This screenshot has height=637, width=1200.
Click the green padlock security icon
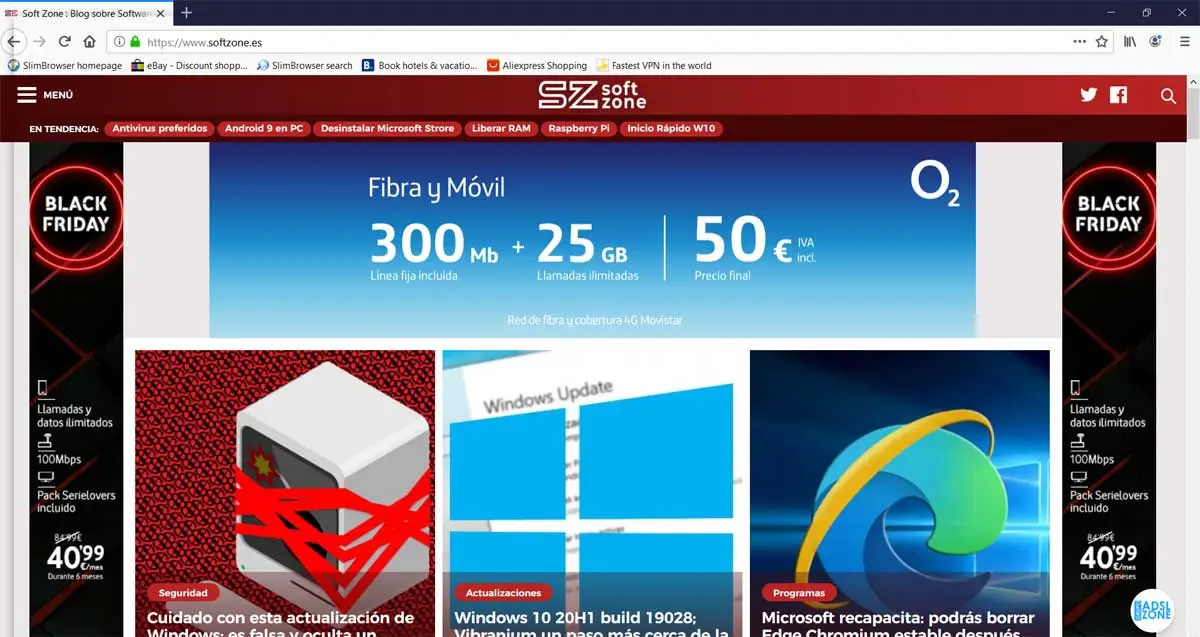point(135,42)
